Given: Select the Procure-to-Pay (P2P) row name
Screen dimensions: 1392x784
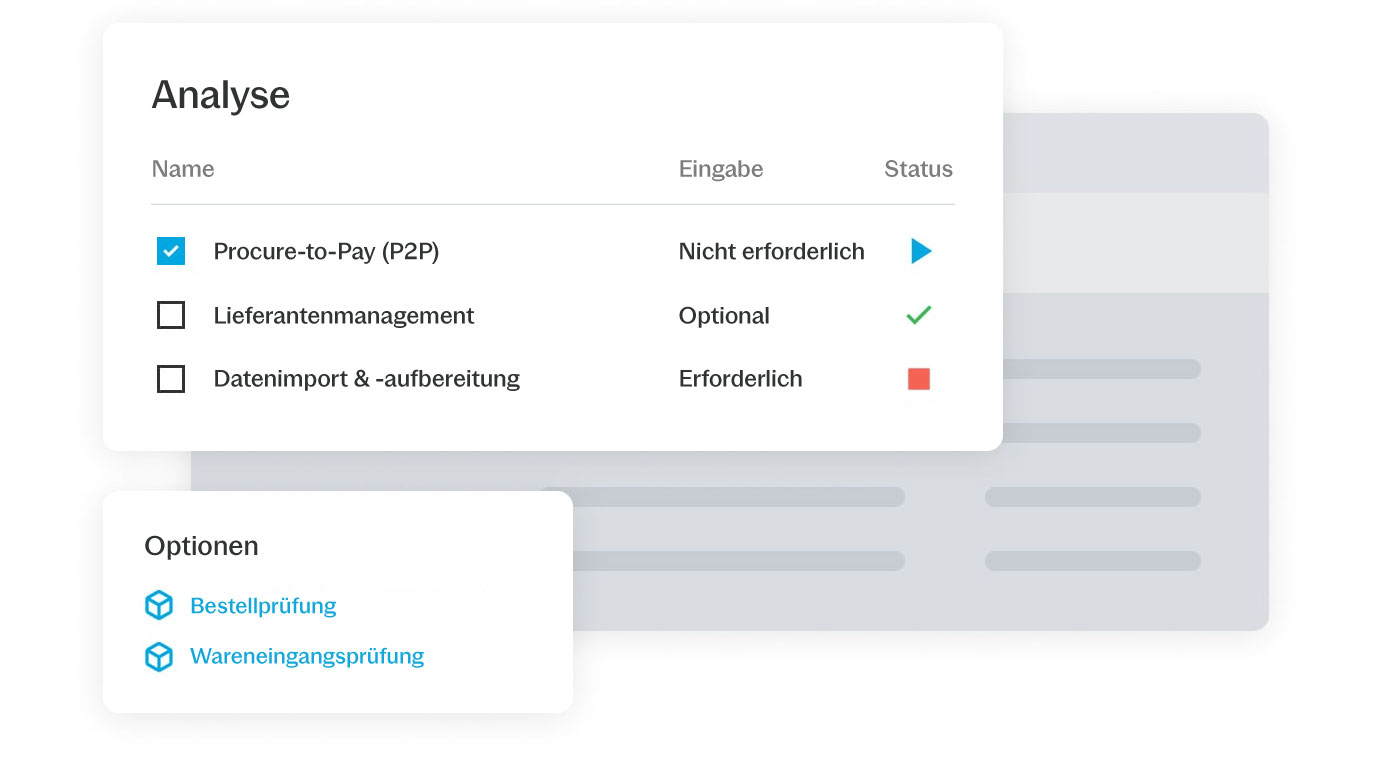Looking at the screenshot, I should [x=326, y=251].
